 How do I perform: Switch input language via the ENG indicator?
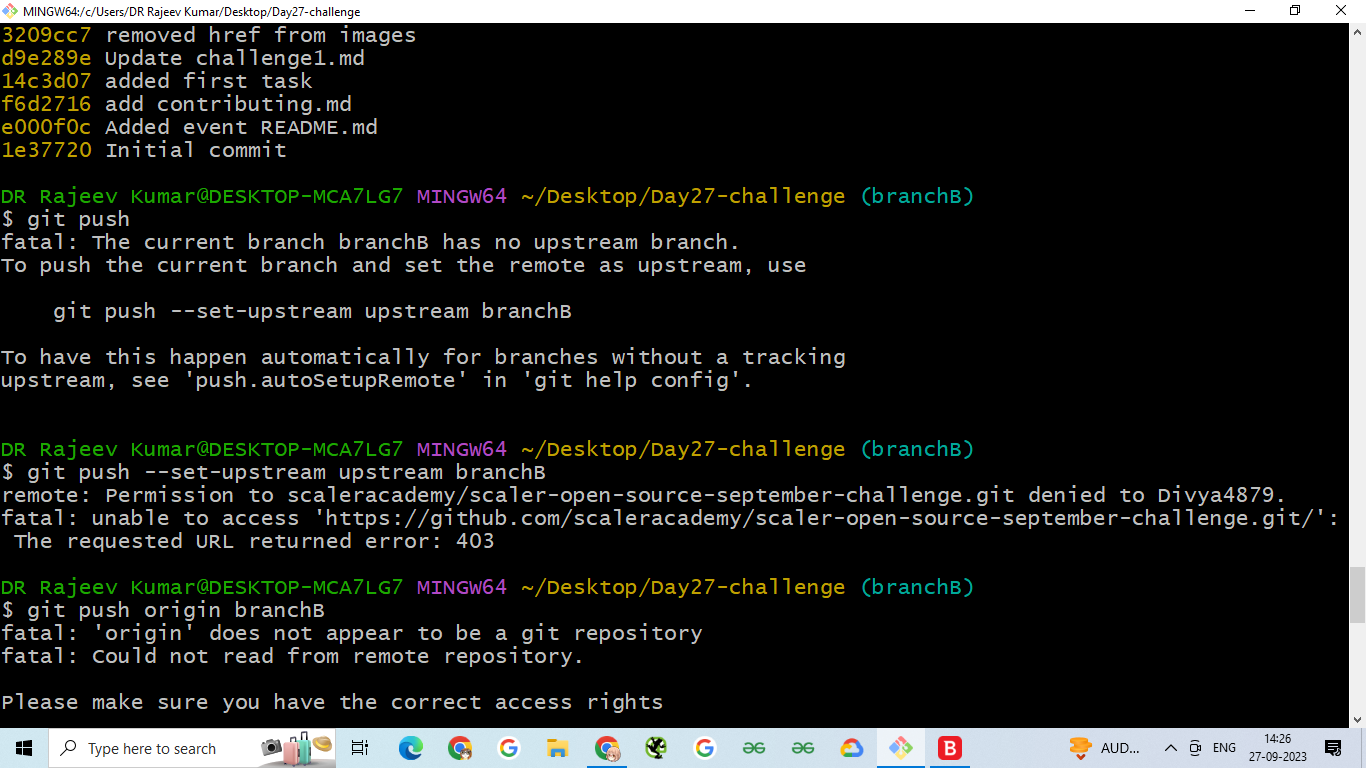1224,748
